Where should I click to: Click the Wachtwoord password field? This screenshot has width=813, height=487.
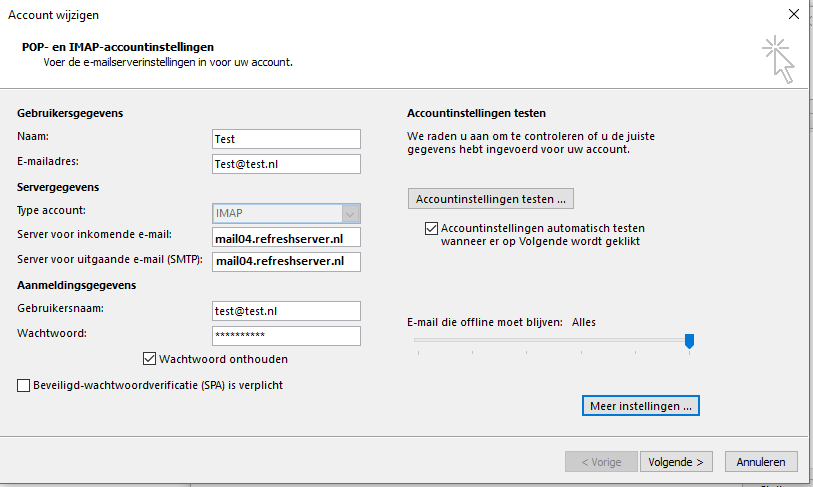286,336
